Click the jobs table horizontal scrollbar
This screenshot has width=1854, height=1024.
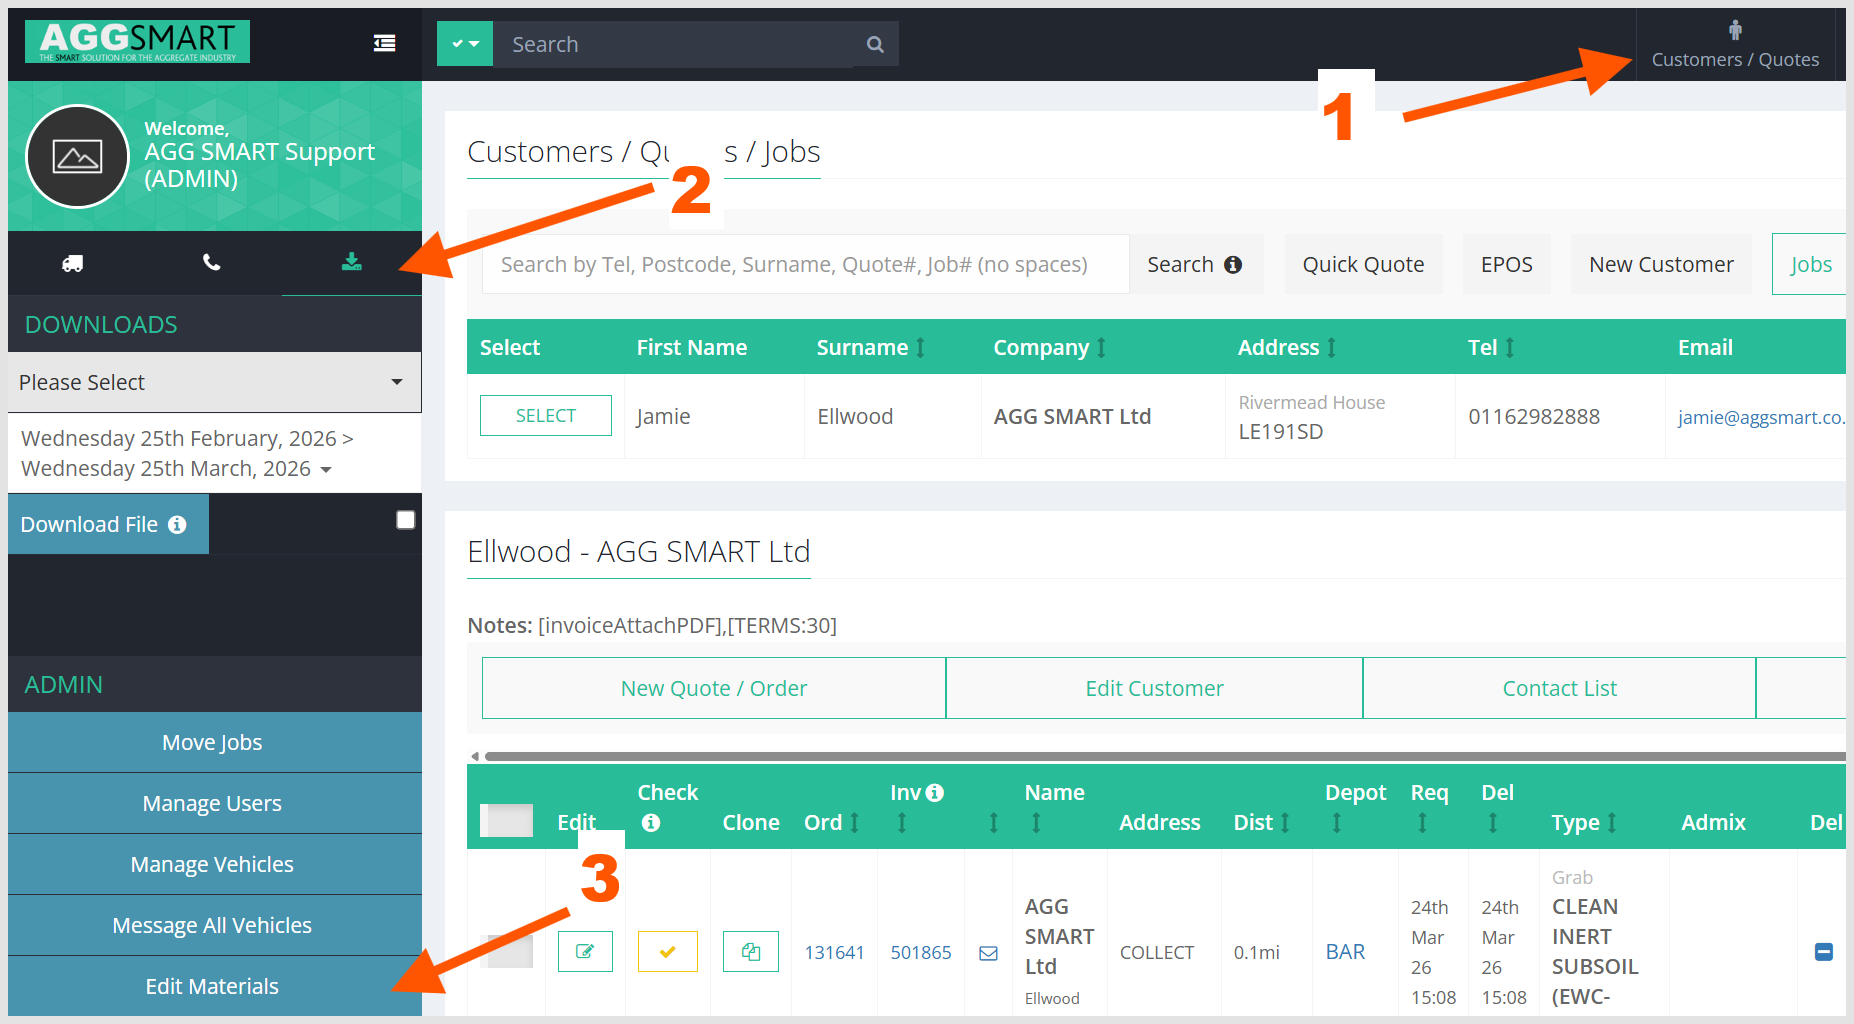click(1165, 756)
